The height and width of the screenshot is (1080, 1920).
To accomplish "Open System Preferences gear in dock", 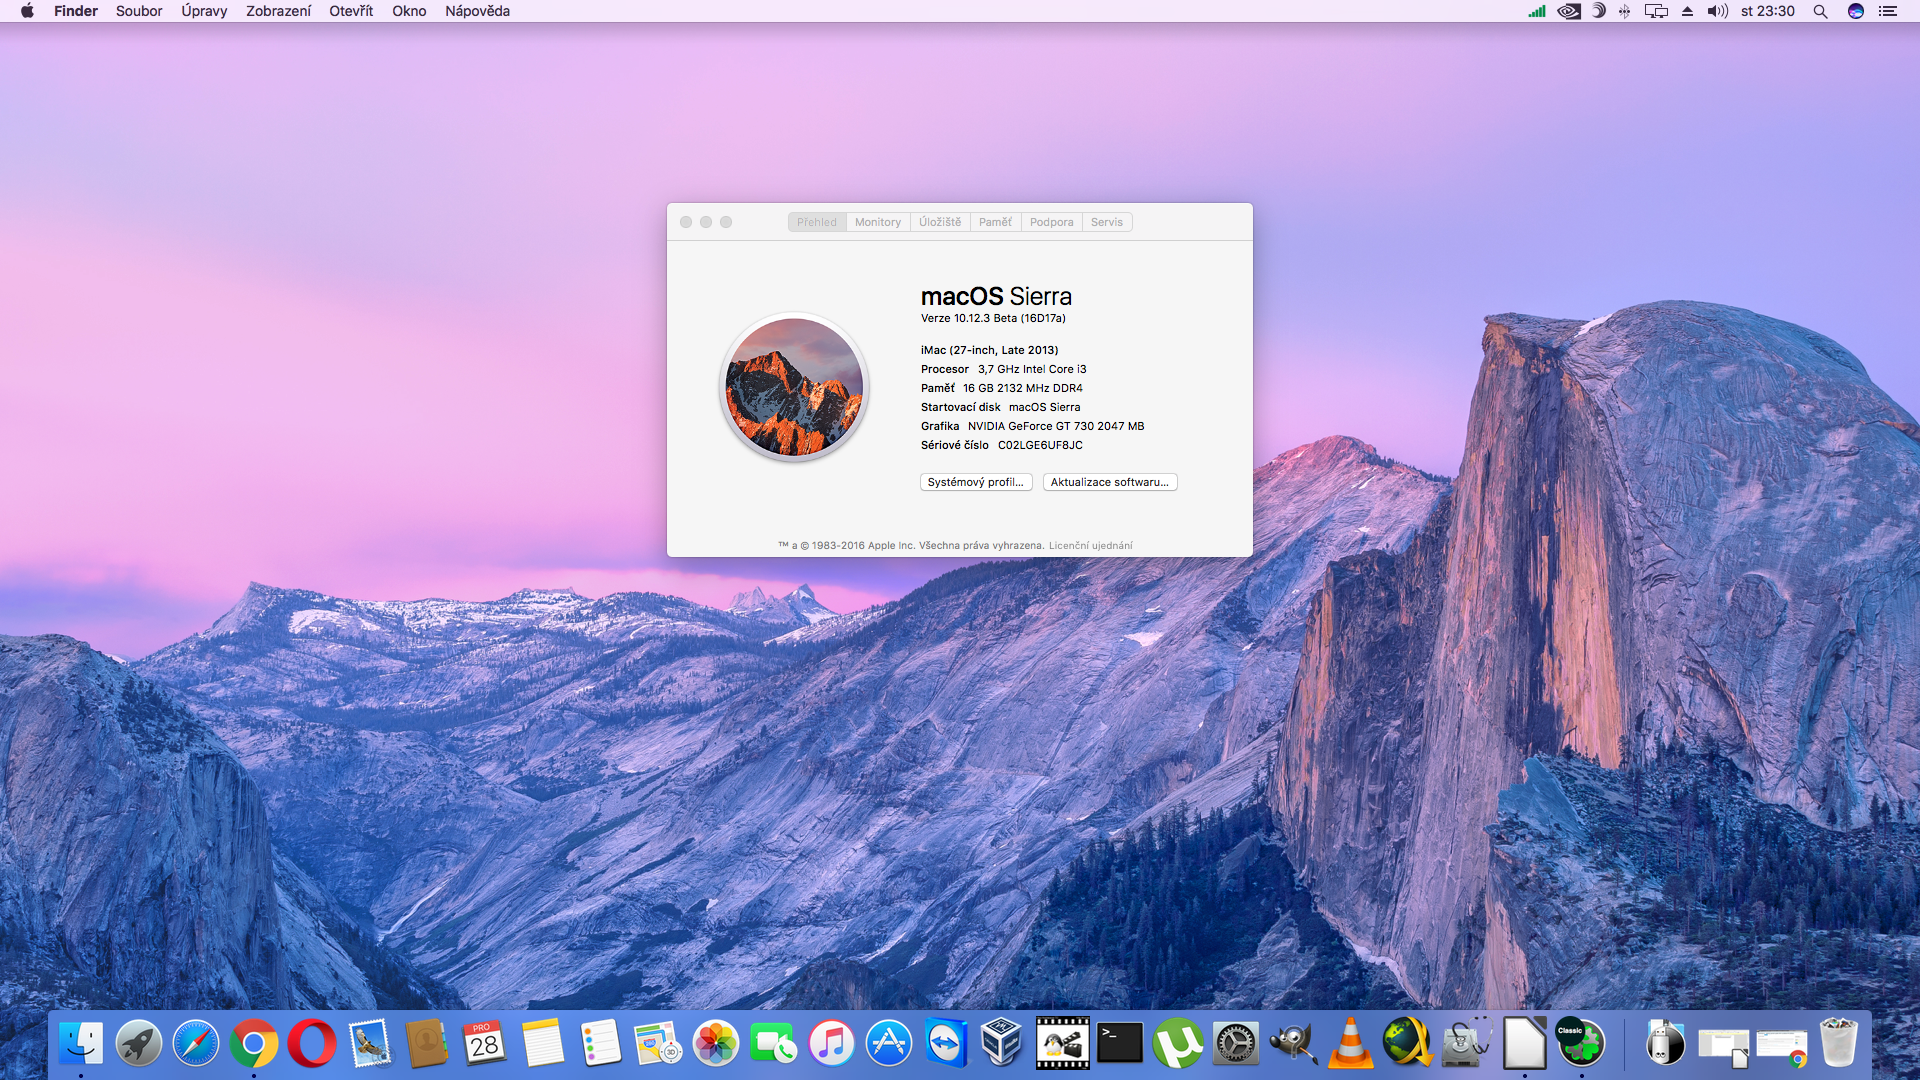I will (x=1236, y=1044).
